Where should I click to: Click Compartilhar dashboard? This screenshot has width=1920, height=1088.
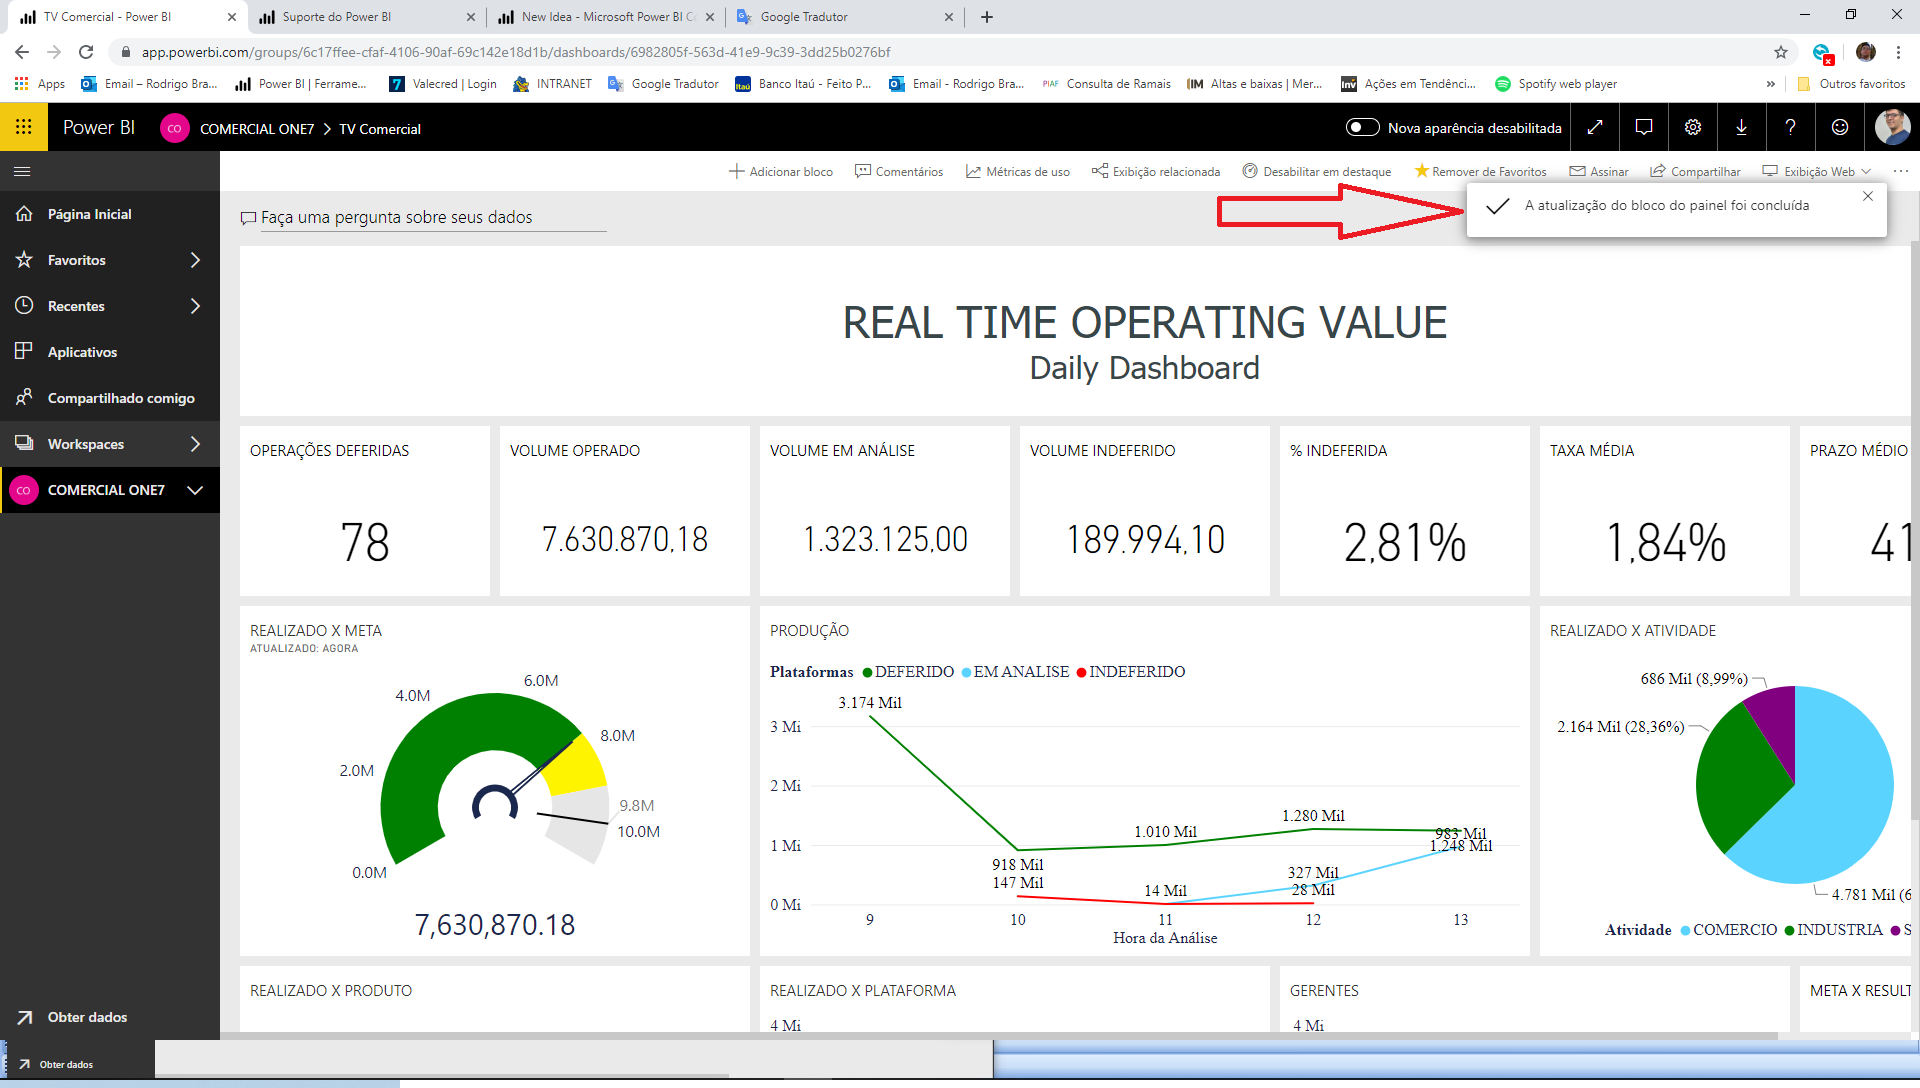(x=1695, y=171)
